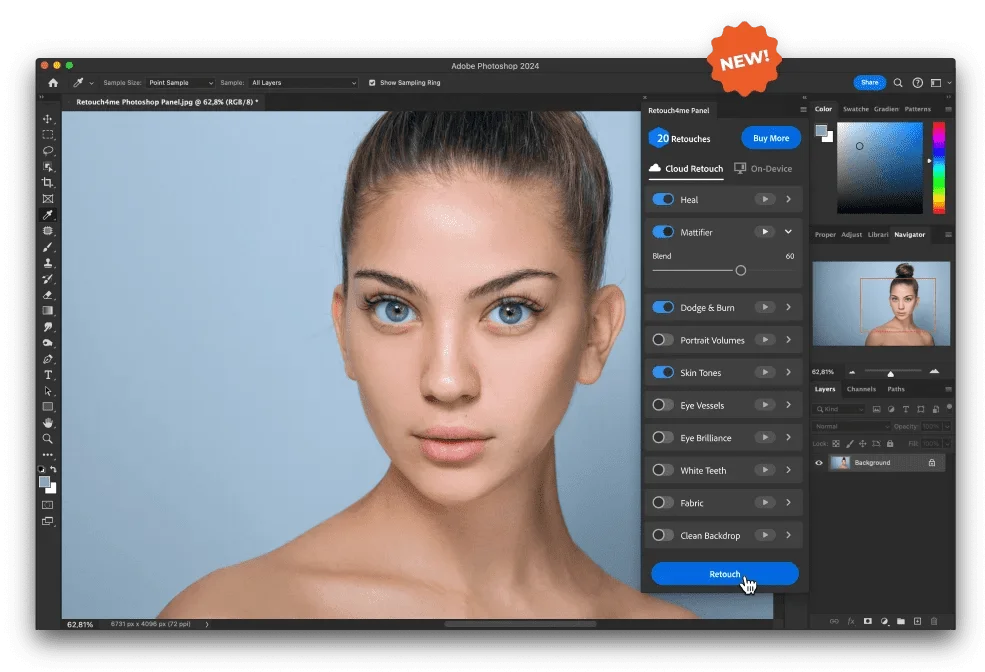The image size is (985, 672).
Task: Select the Lasso tool
Action: (x=47, y=150)
